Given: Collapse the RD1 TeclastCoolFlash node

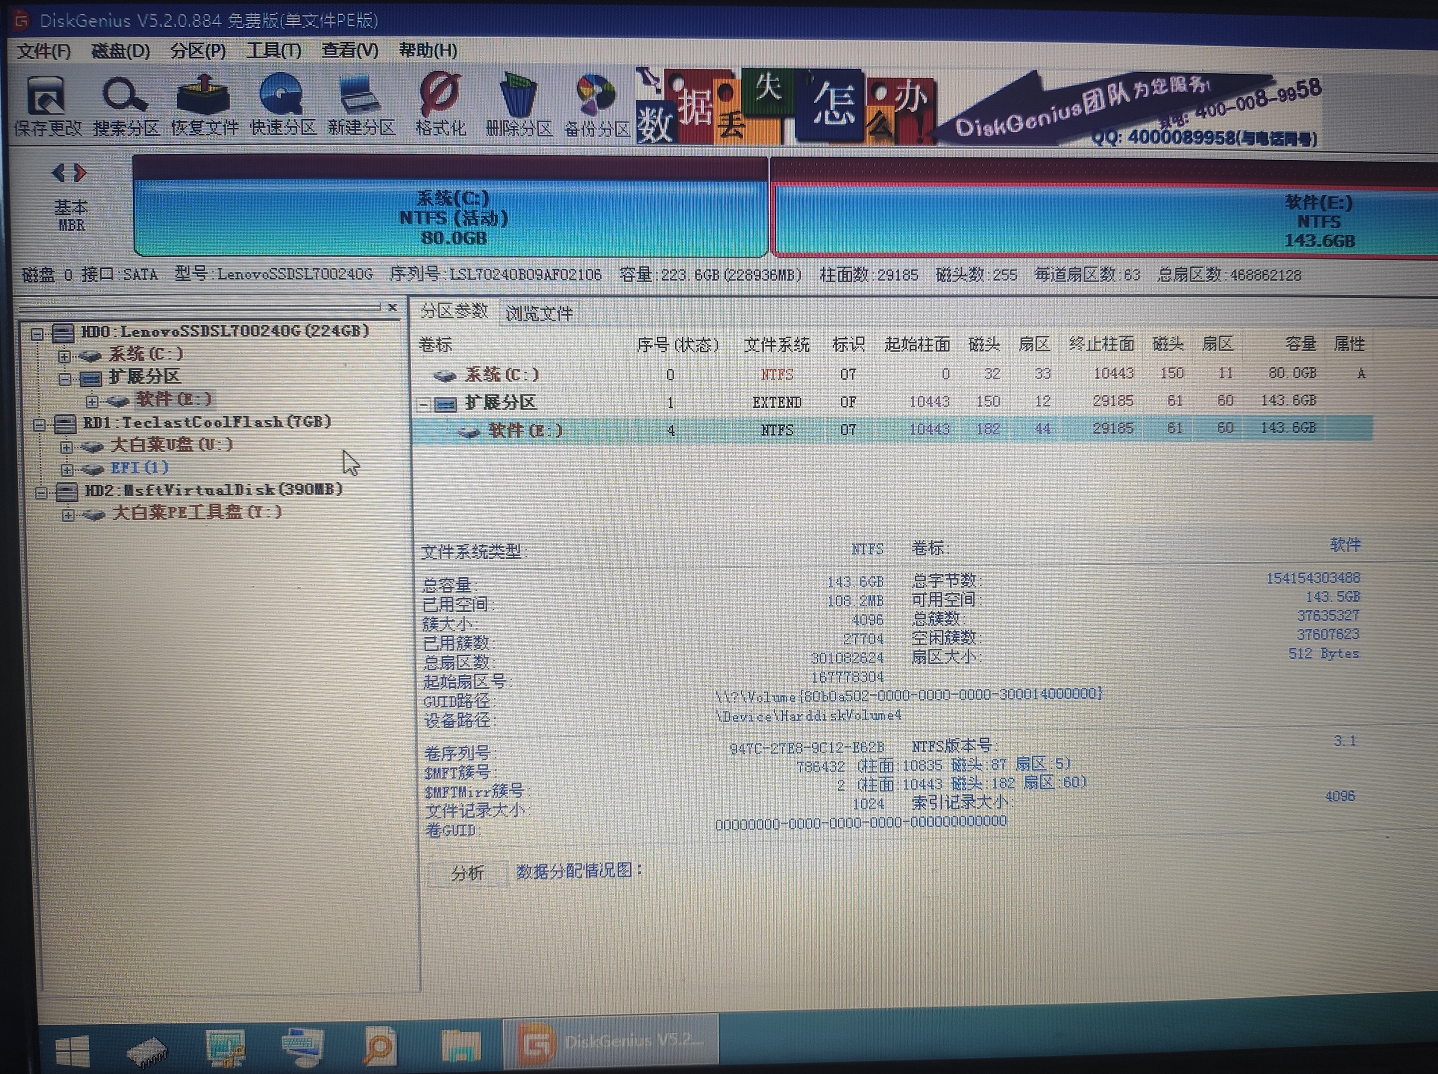Looking at the screenshot, I should (x=40, y=424).
